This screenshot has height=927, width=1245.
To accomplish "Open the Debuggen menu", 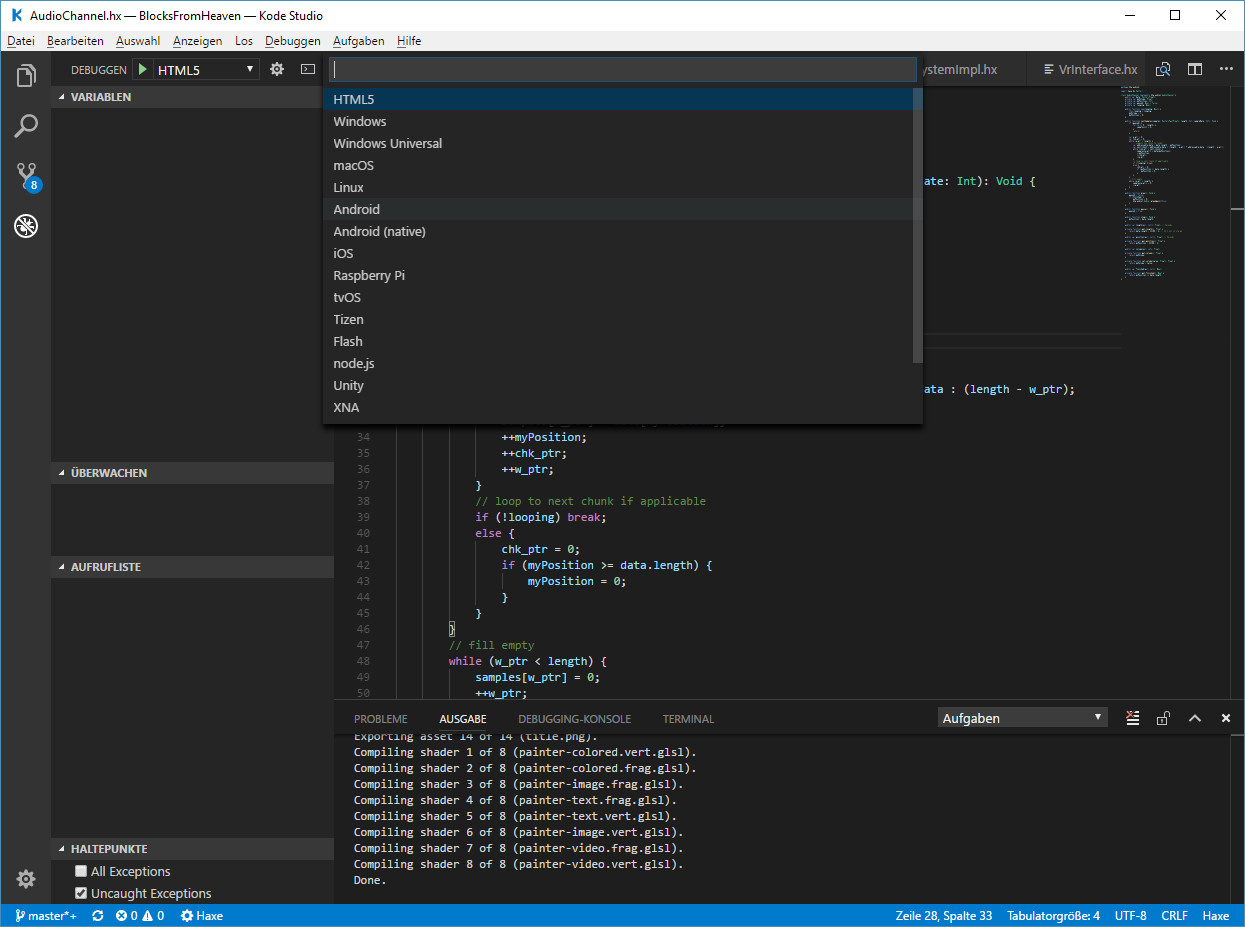I will (x=292, y=41).
